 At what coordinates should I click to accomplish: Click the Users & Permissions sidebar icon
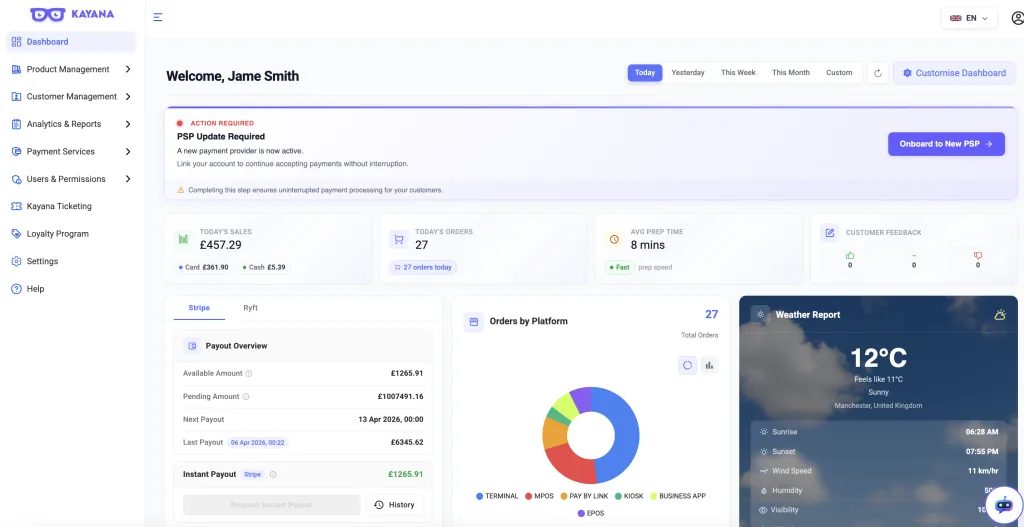coord(16,179)
